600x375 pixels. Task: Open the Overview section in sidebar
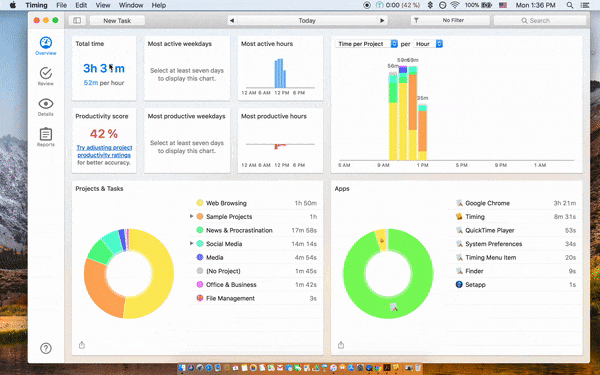coord(46,46)
